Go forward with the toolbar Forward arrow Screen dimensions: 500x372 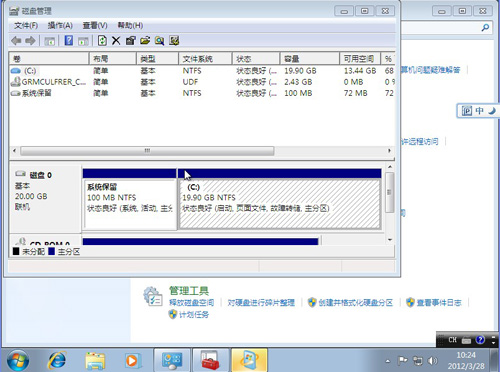click(30, 41)
